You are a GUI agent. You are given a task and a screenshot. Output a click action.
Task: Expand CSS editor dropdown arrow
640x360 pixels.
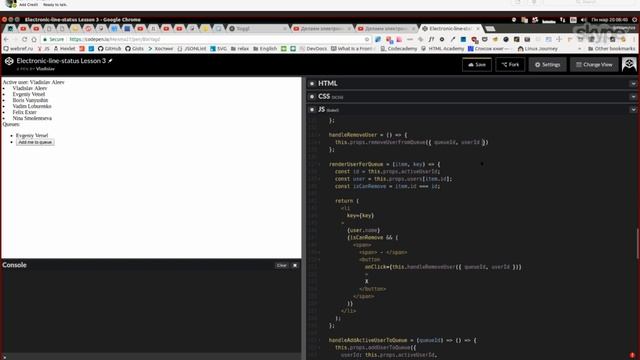tap(633, 97)
